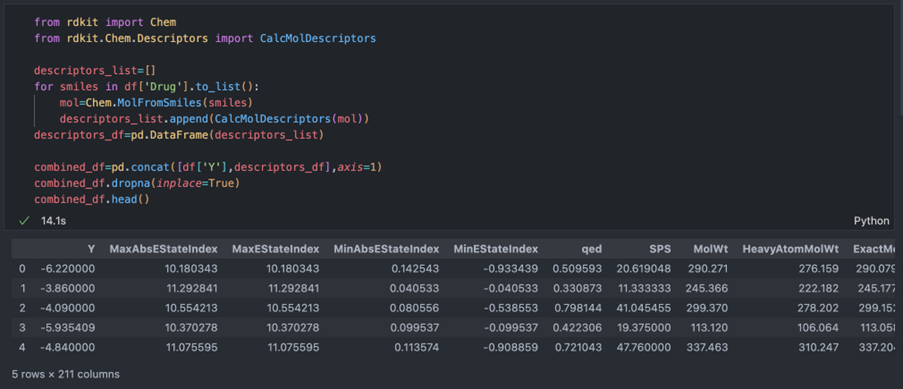Click the row index 0 label
This screenshot has height=389, width=903.
pos(22,269)
